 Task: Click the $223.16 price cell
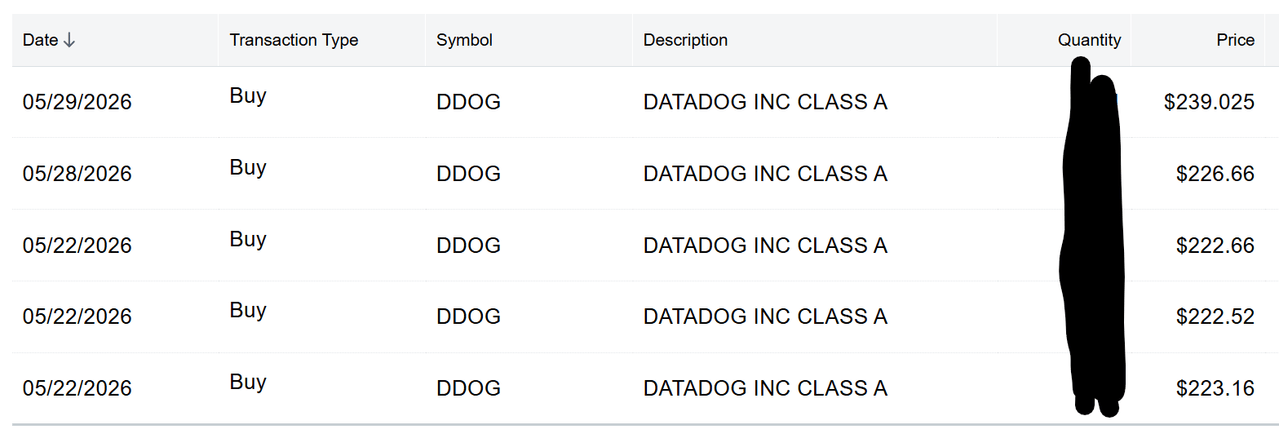(x=1215, y=388)
